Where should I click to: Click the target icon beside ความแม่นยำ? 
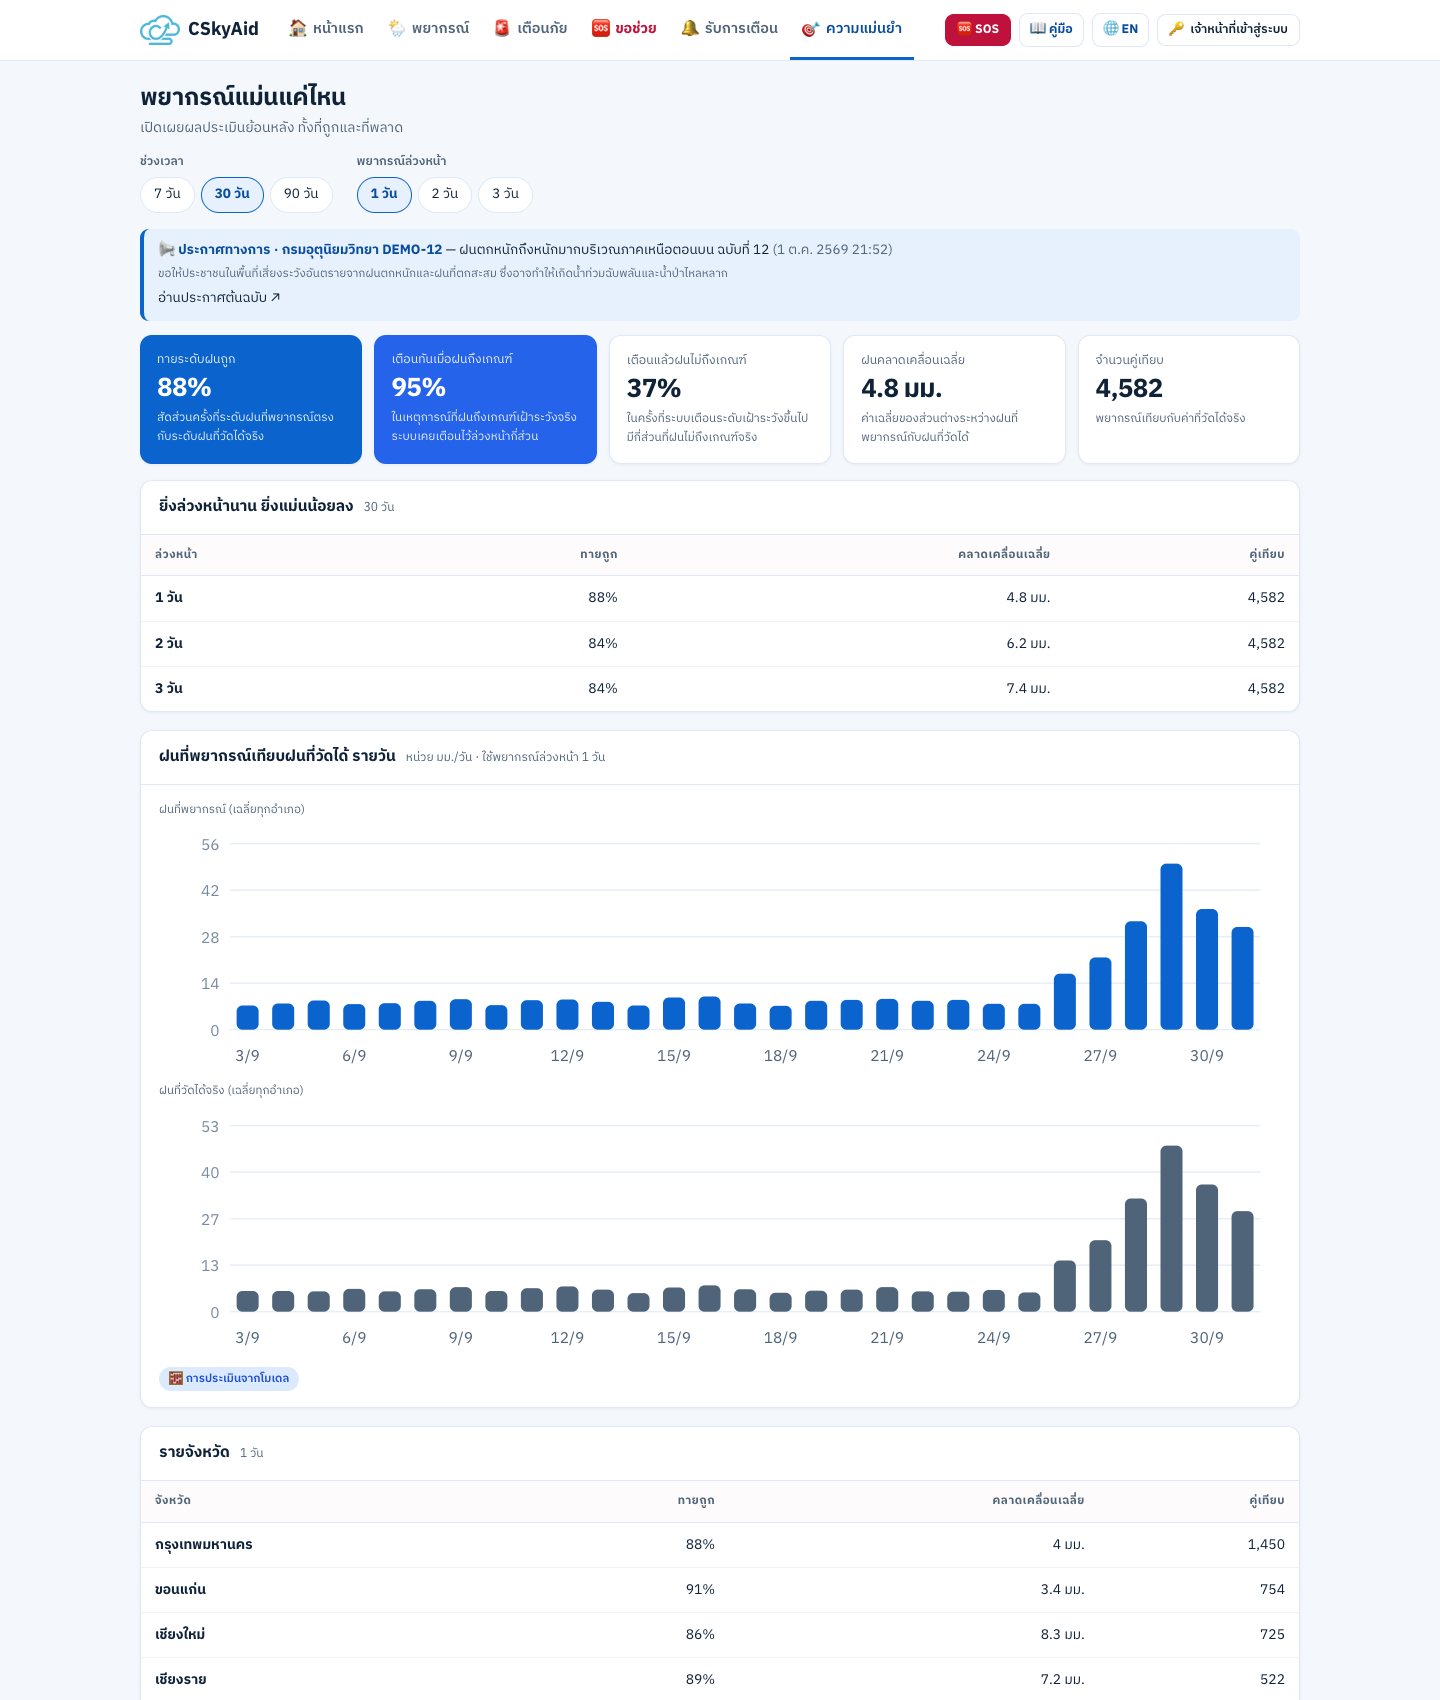click(810, 29)
